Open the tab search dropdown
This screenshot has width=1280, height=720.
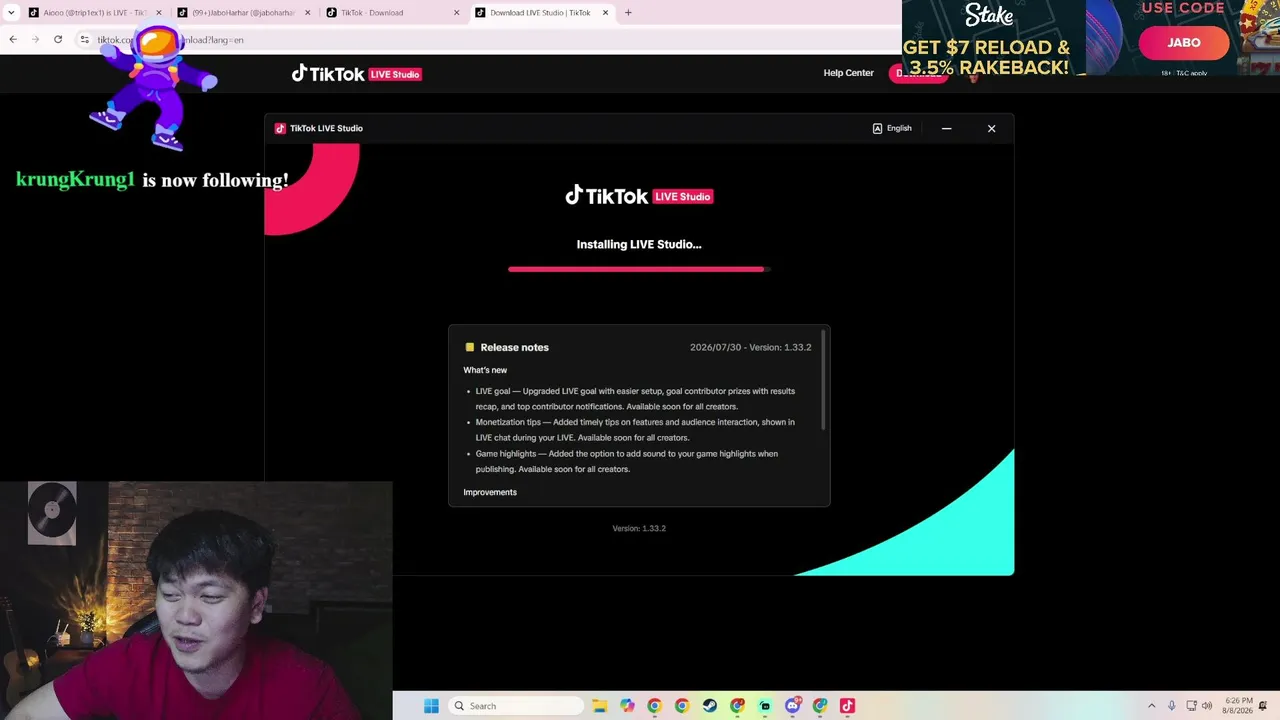10,13
